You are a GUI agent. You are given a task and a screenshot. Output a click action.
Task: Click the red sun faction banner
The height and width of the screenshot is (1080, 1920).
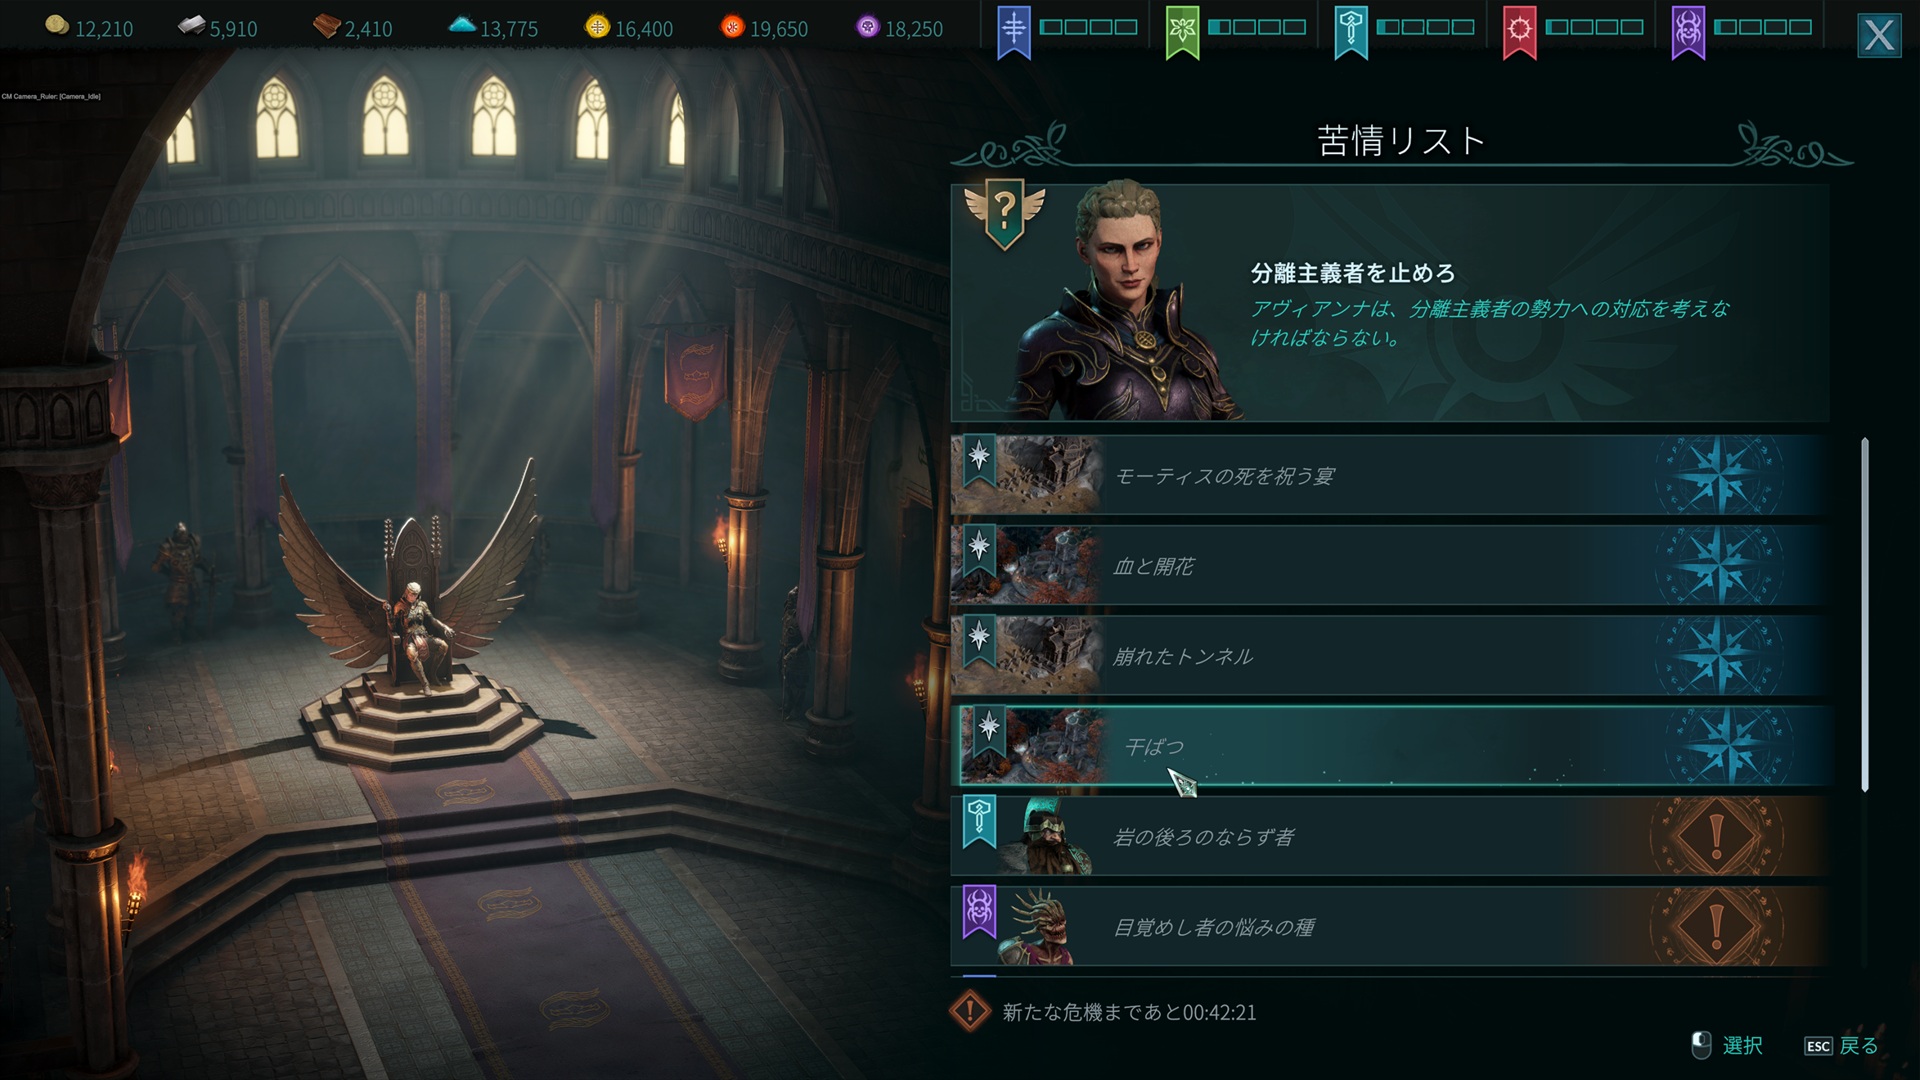click(1519, 31)
